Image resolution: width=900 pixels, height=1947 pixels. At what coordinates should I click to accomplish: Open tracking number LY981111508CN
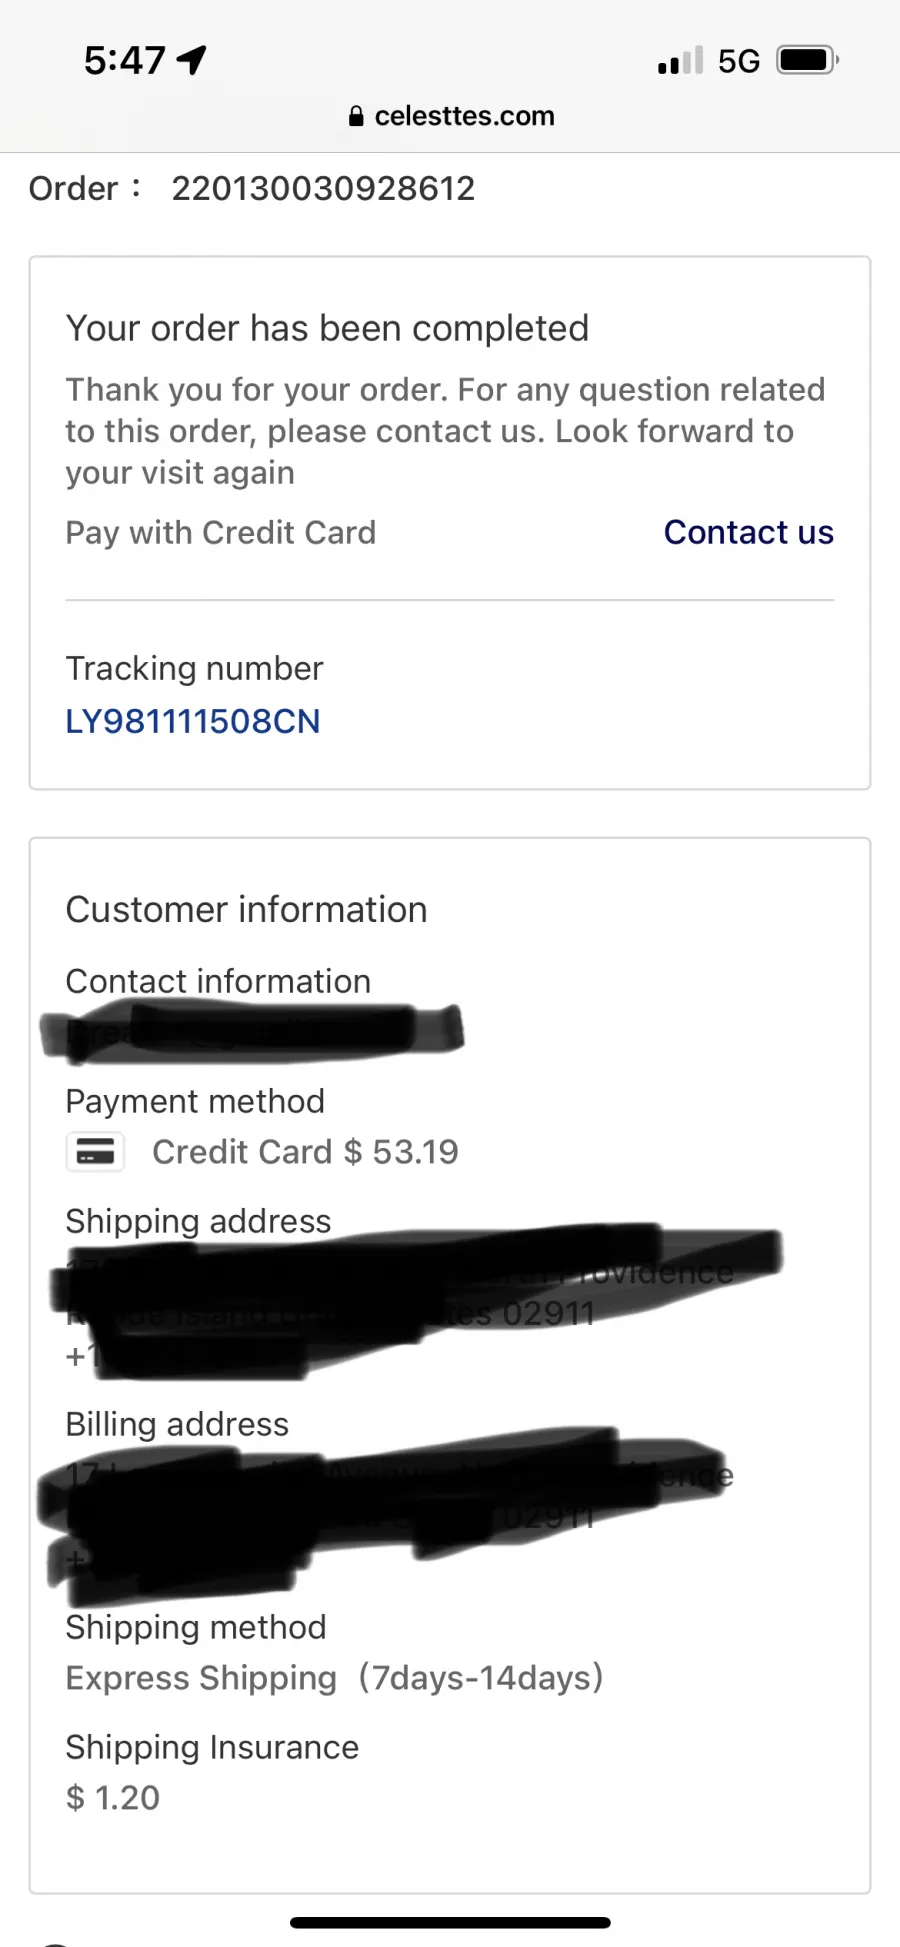click(193, 721)
